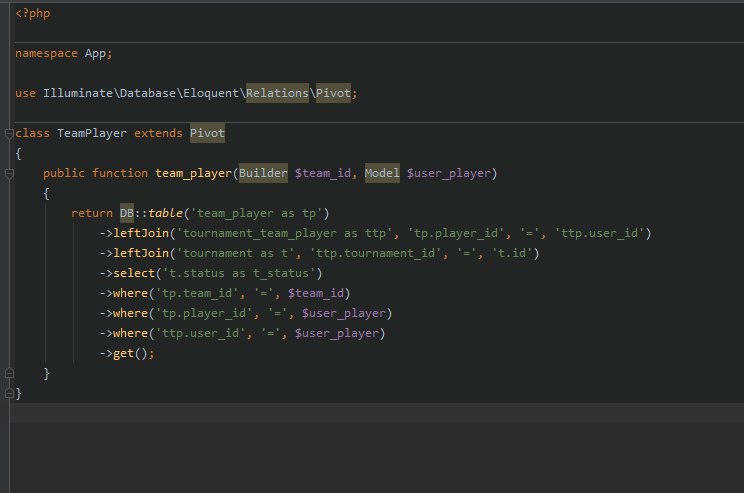Click the 'Eloquent' namespace segment
Screen dimensions: 744x493
(211, 93)
